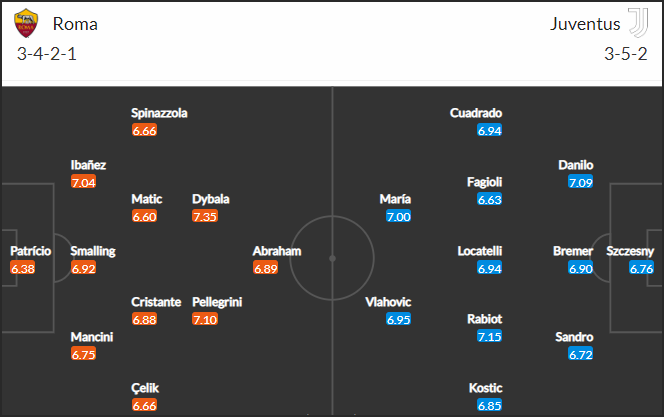Click player name Locatelli
Image resolution: width=664 pixels, height=417 pixels.
coord(480,251)
